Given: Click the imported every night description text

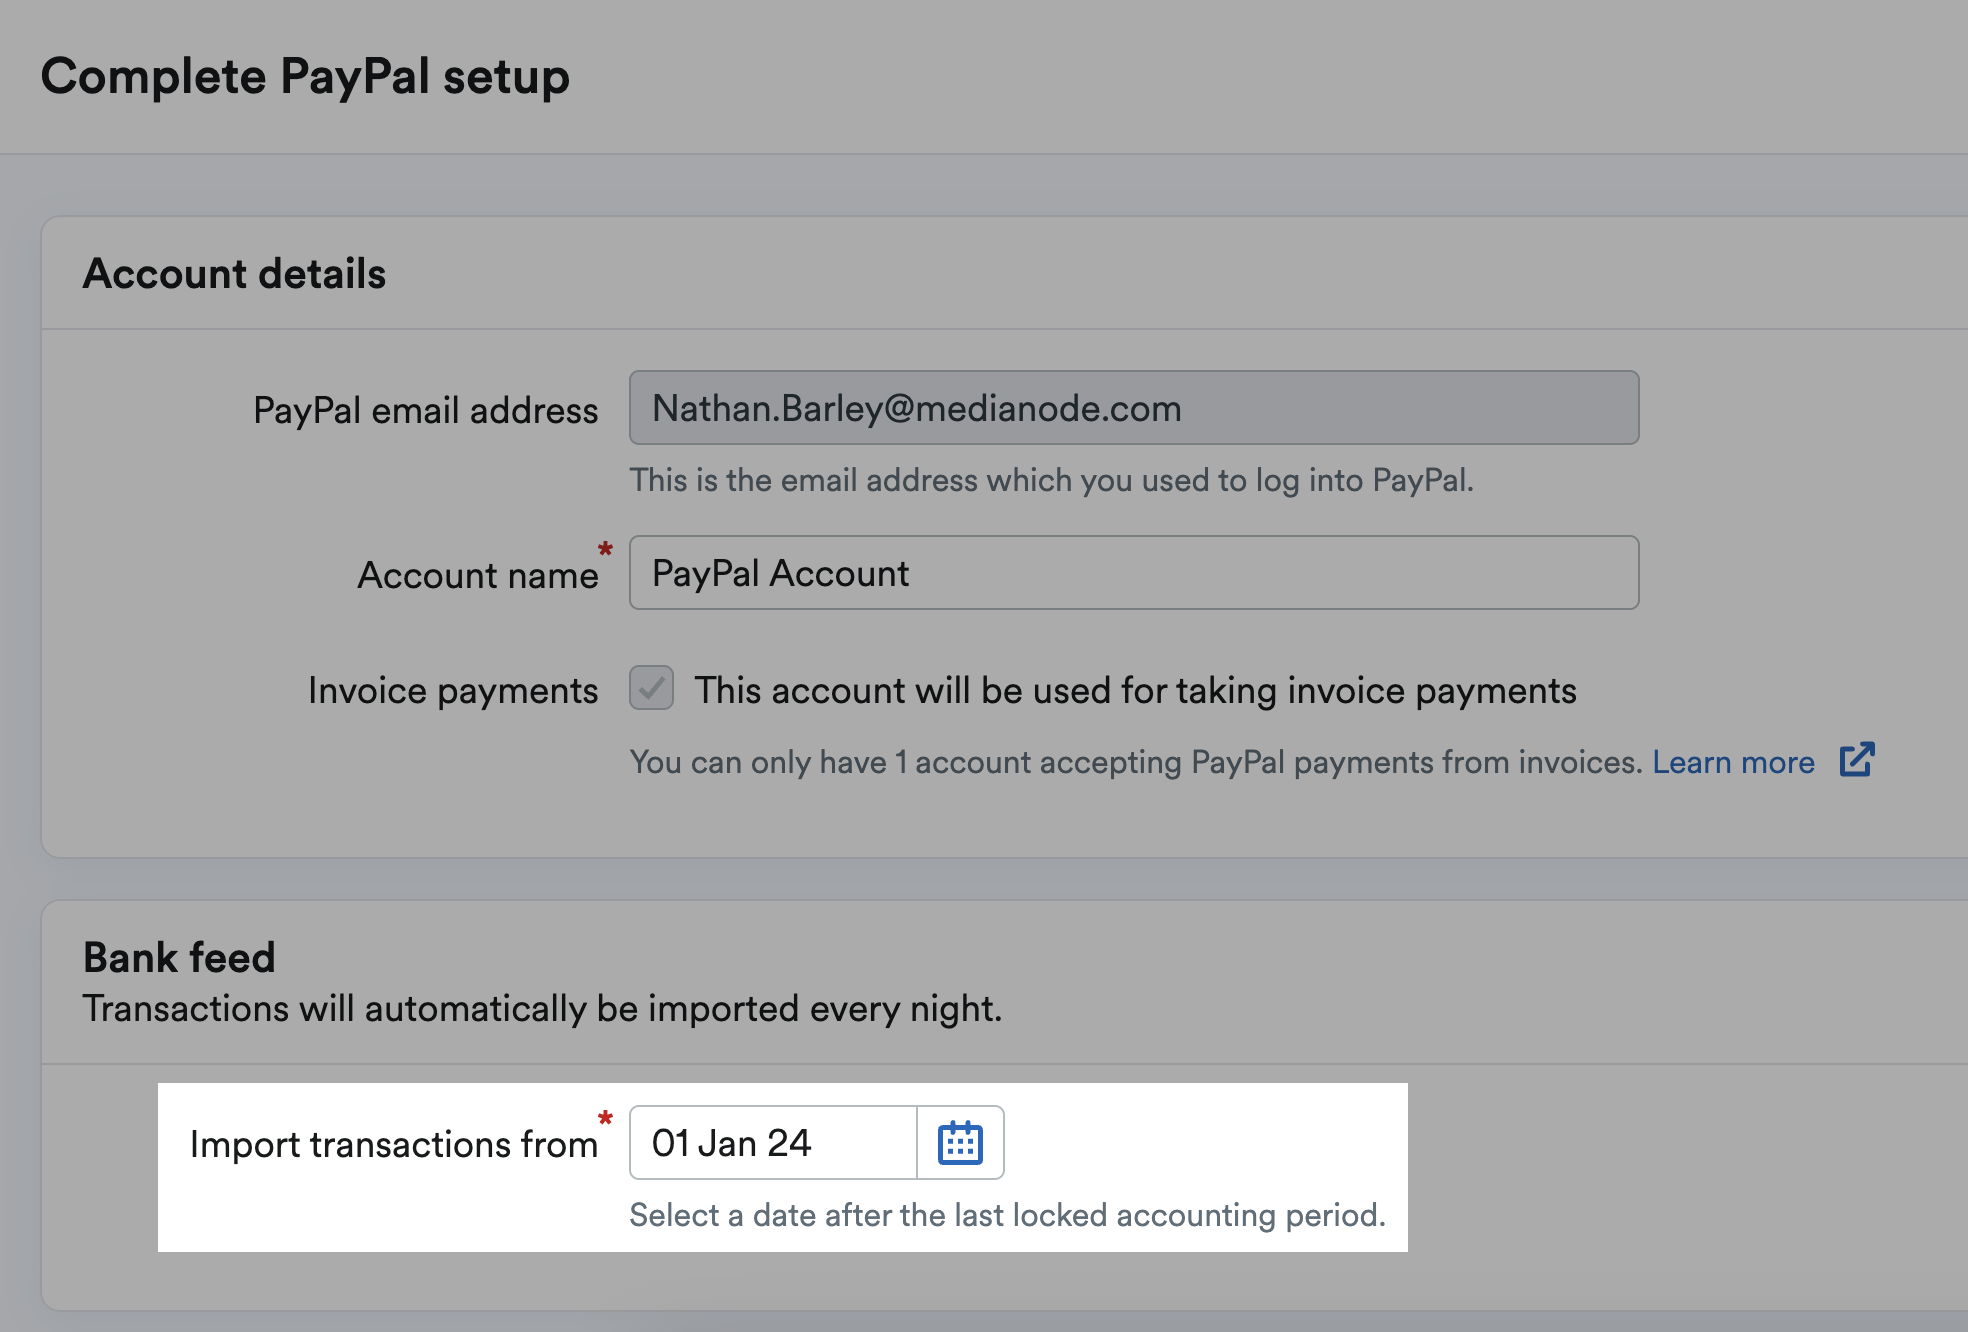Looking at the screenshot, I should (x=542, y=1009).
